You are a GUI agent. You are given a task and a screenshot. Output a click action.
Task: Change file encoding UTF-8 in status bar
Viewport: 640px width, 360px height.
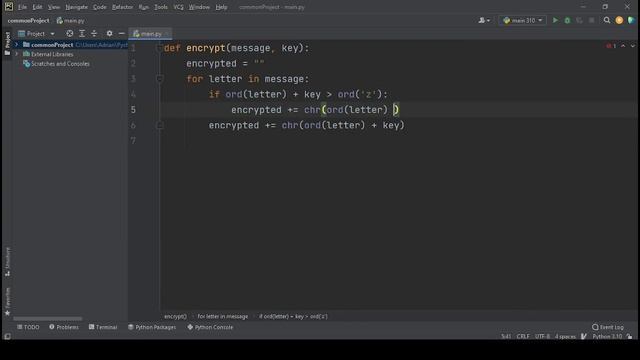542,336
